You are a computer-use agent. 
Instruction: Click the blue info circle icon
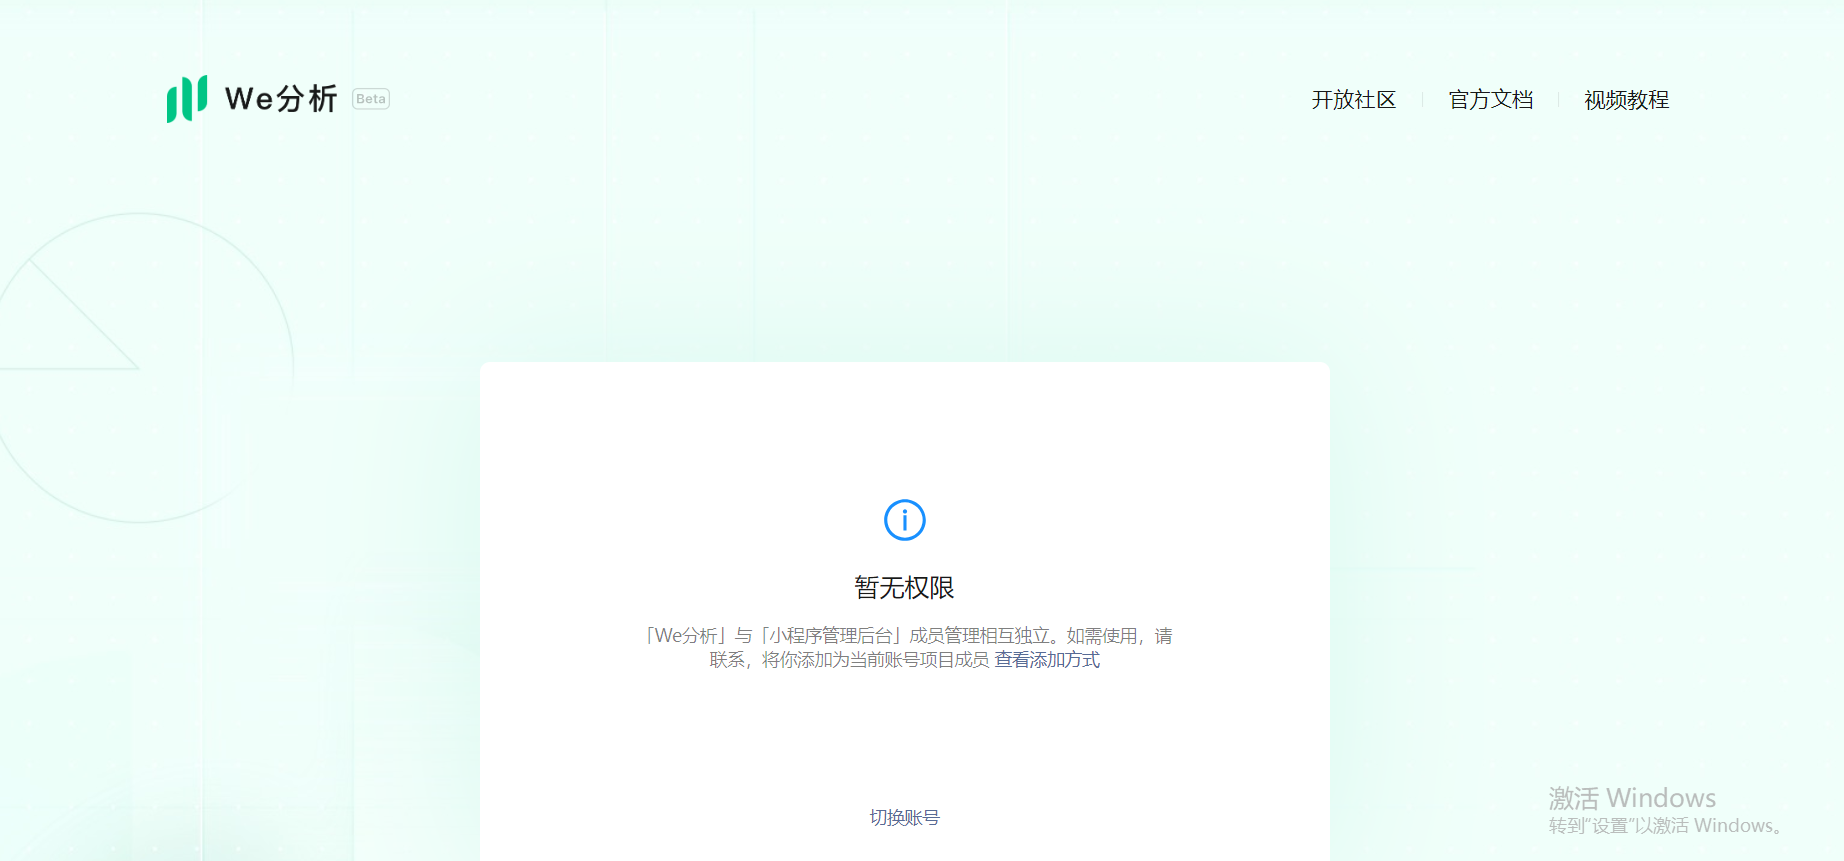pyautogui.click(x=905, y=520)
